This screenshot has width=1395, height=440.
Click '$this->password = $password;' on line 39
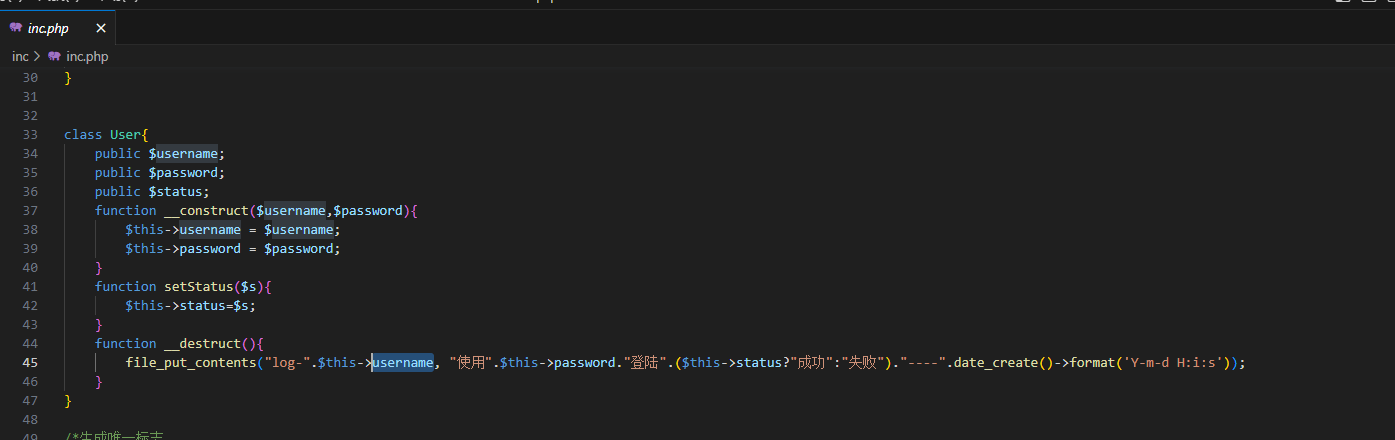click(233, 248)
